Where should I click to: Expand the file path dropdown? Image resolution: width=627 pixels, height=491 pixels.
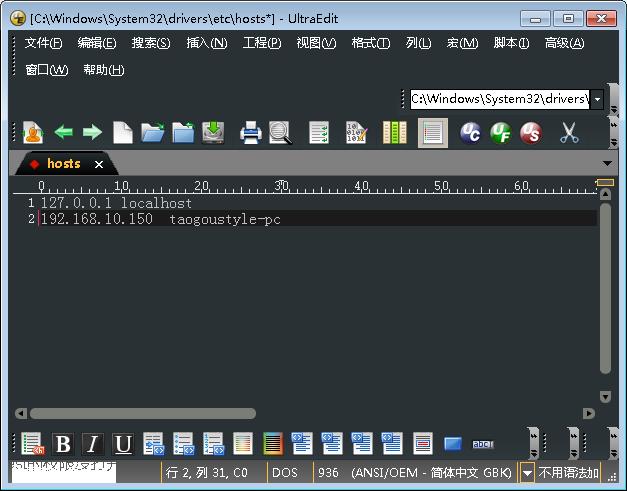[597, 99]
